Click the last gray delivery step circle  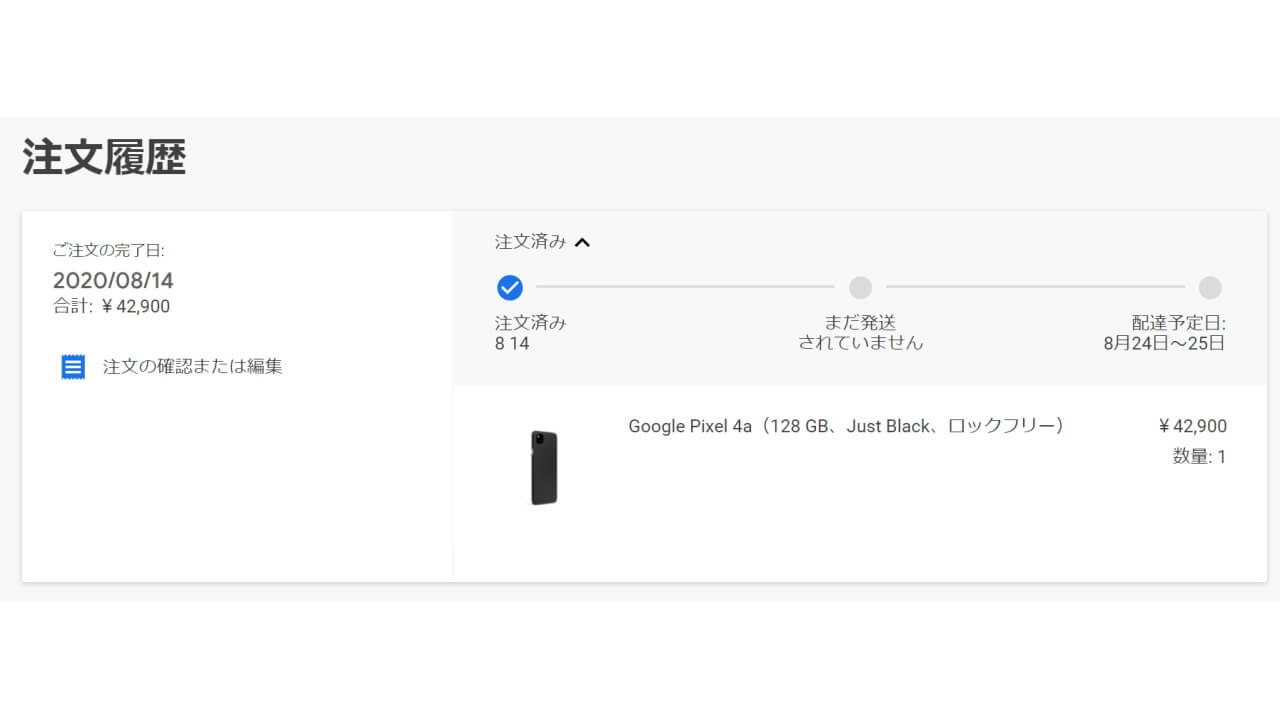tap(1210, 288)
